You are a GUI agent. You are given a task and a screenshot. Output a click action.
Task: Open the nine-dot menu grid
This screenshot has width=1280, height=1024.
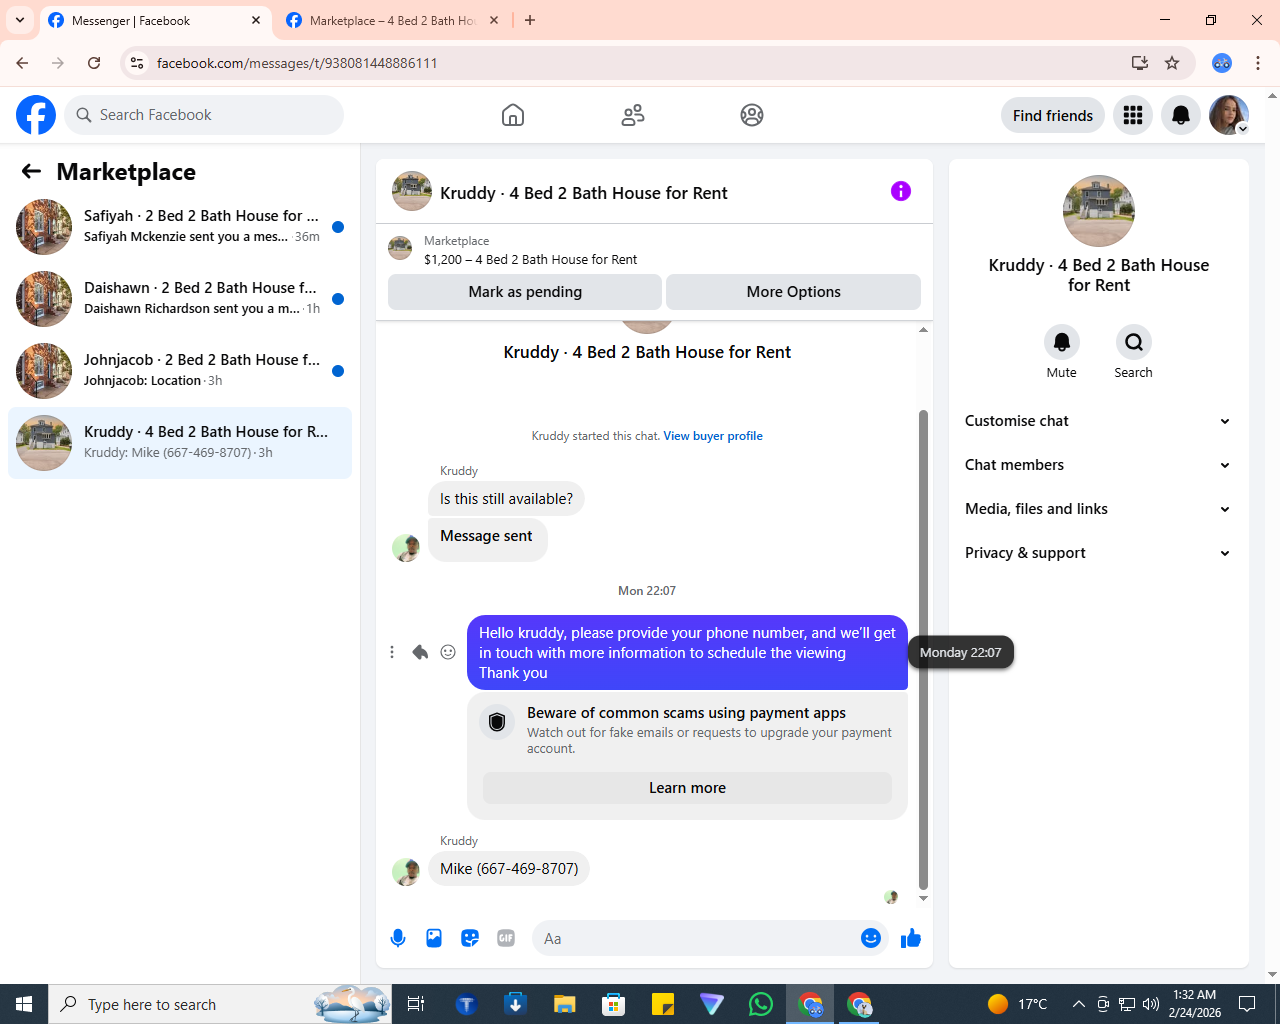[x=1133, y=115]
